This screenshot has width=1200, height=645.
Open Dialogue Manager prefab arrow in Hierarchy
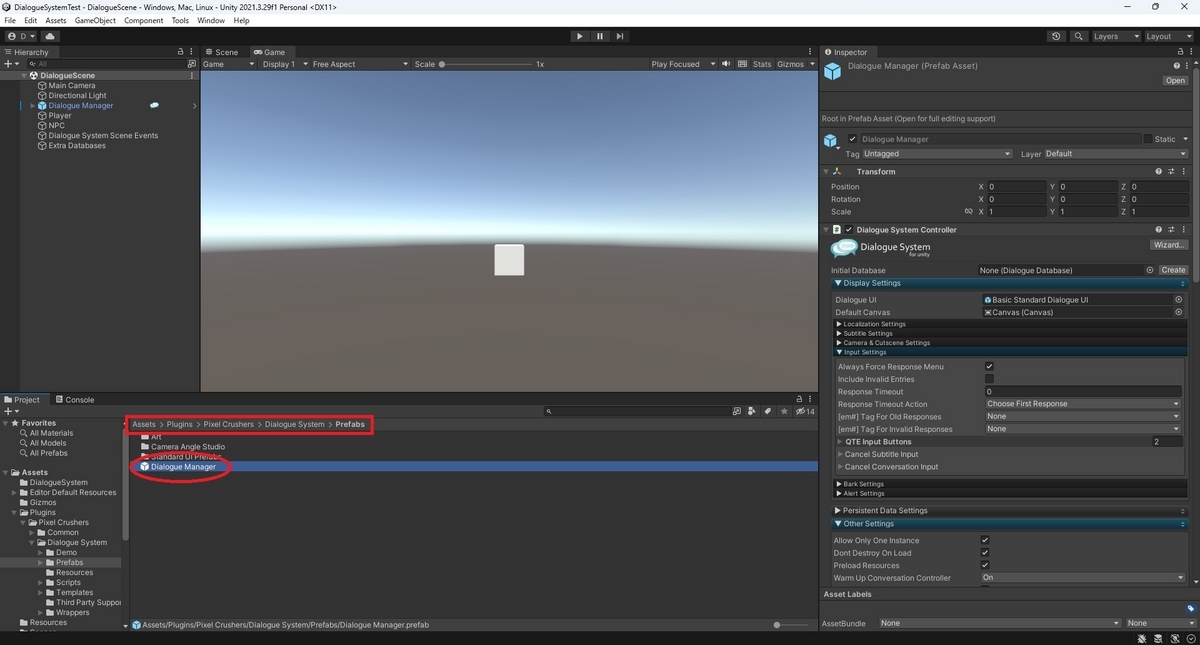[194, 105]
